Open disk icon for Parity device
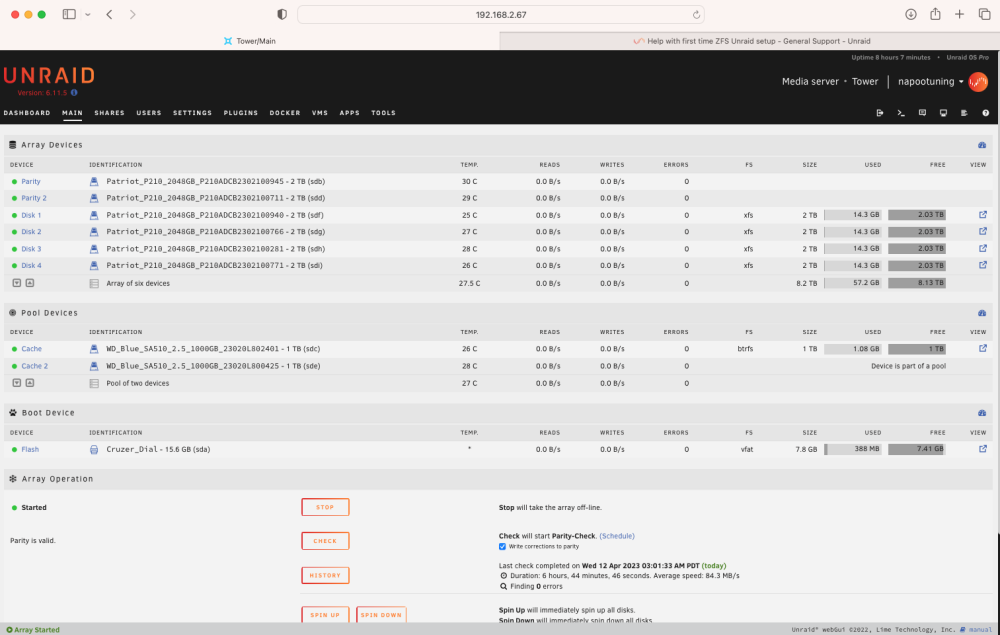Viewport: 1000px width, 635px height. [94, 182]
